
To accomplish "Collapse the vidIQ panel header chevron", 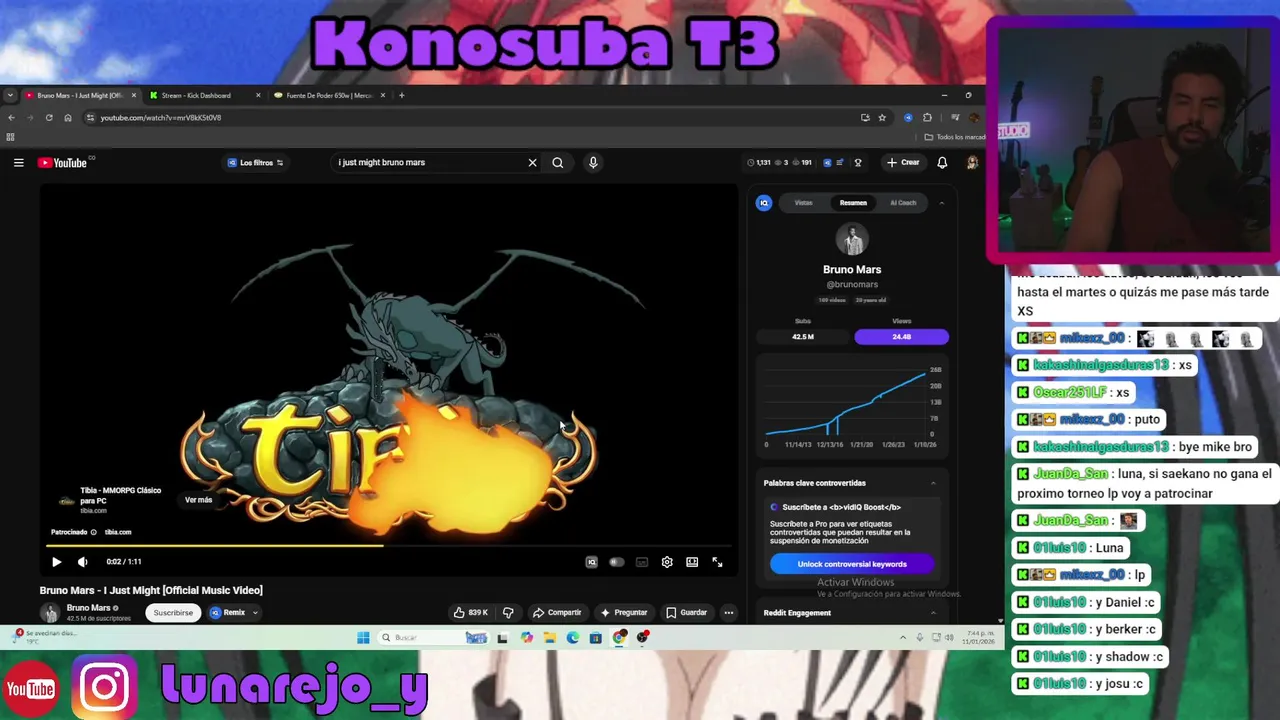I will 941,203.
